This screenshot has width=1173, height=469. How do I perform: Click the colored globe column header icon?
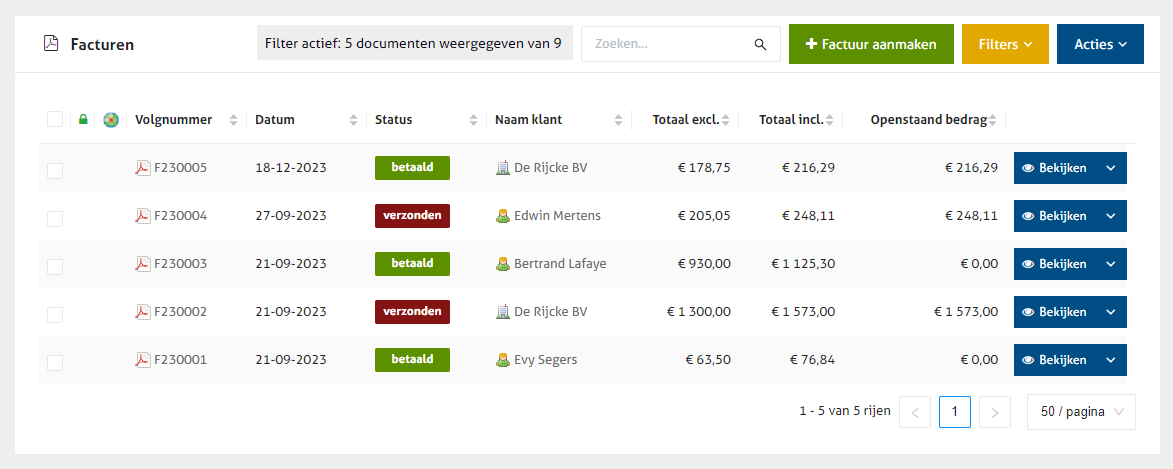(111, 120)
